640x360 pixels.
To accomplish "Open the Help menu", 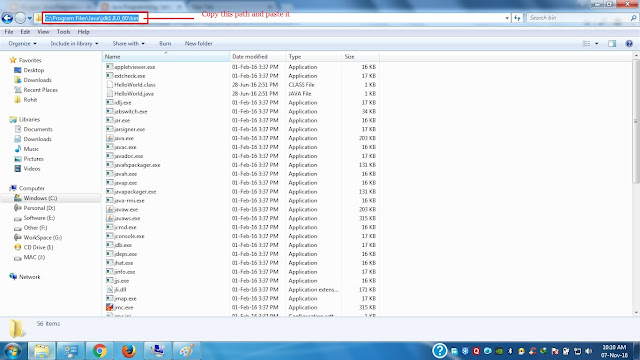I will pyautogui.click(x=83, y=32).
